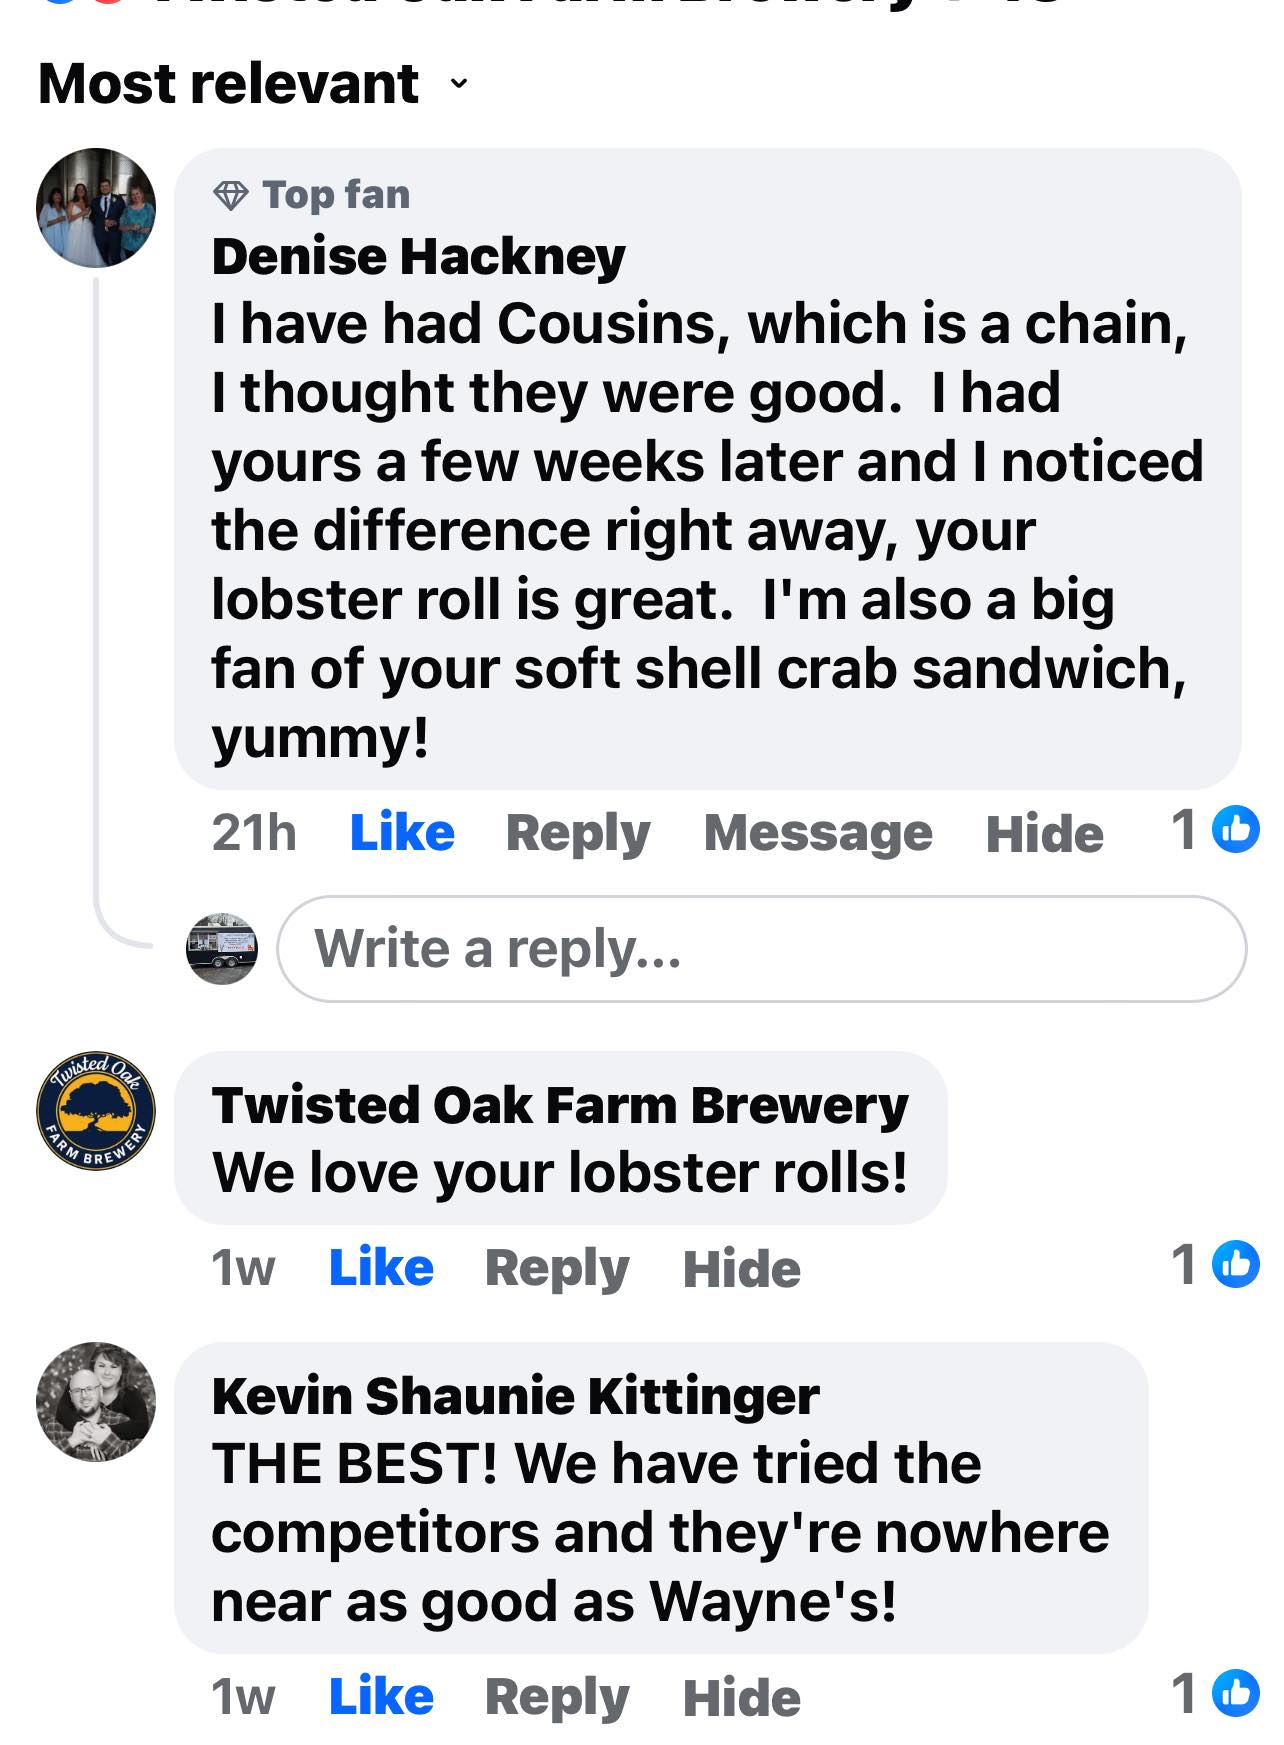Open the Most relevant sort dropdown

coord(253,83)
